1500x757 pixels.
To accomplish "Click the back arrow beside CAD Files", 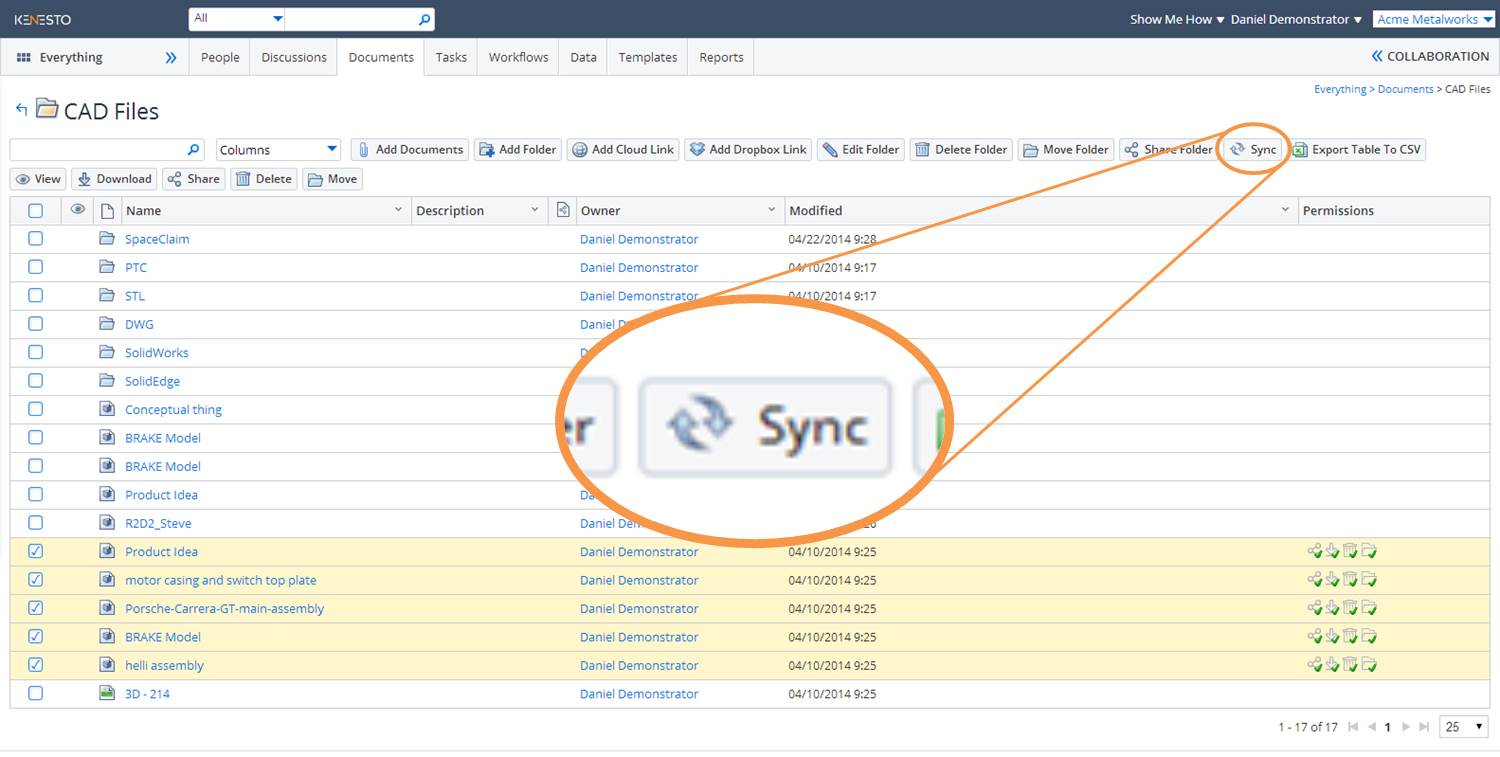I will [21, 109].
